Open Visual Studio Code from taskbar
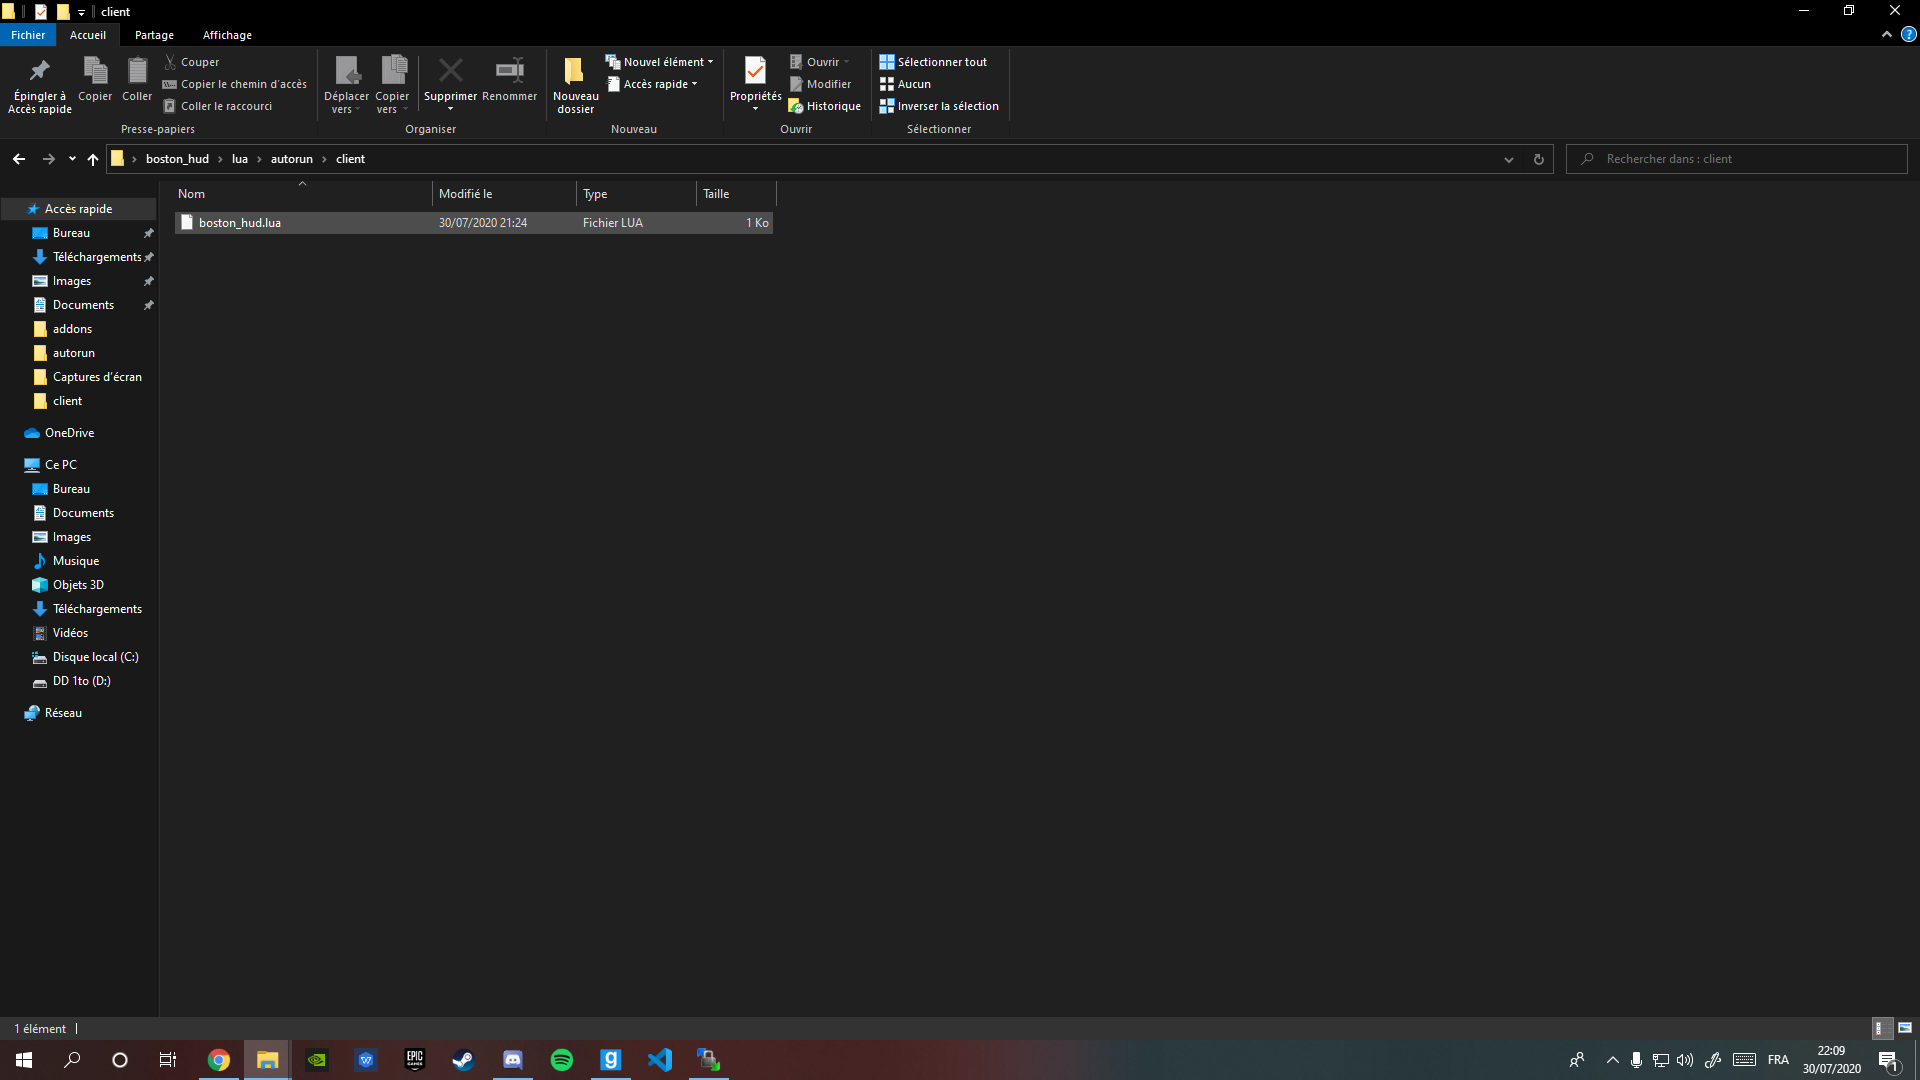Viewport: 1920px width, 1080px height. pyautogui.click(x=659, y=1060)
